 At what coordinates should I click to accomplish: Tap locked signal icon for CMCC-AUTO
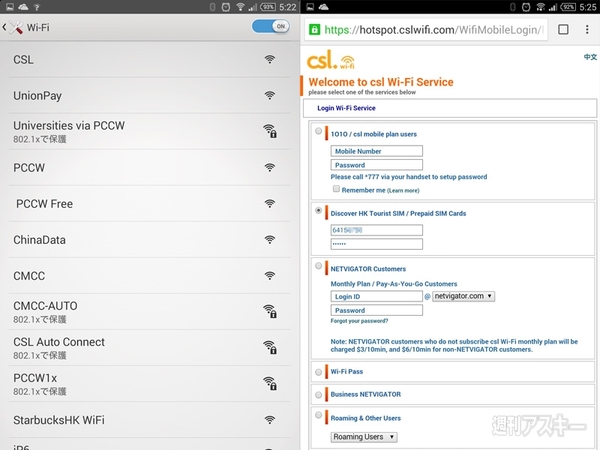coord(270,311)
